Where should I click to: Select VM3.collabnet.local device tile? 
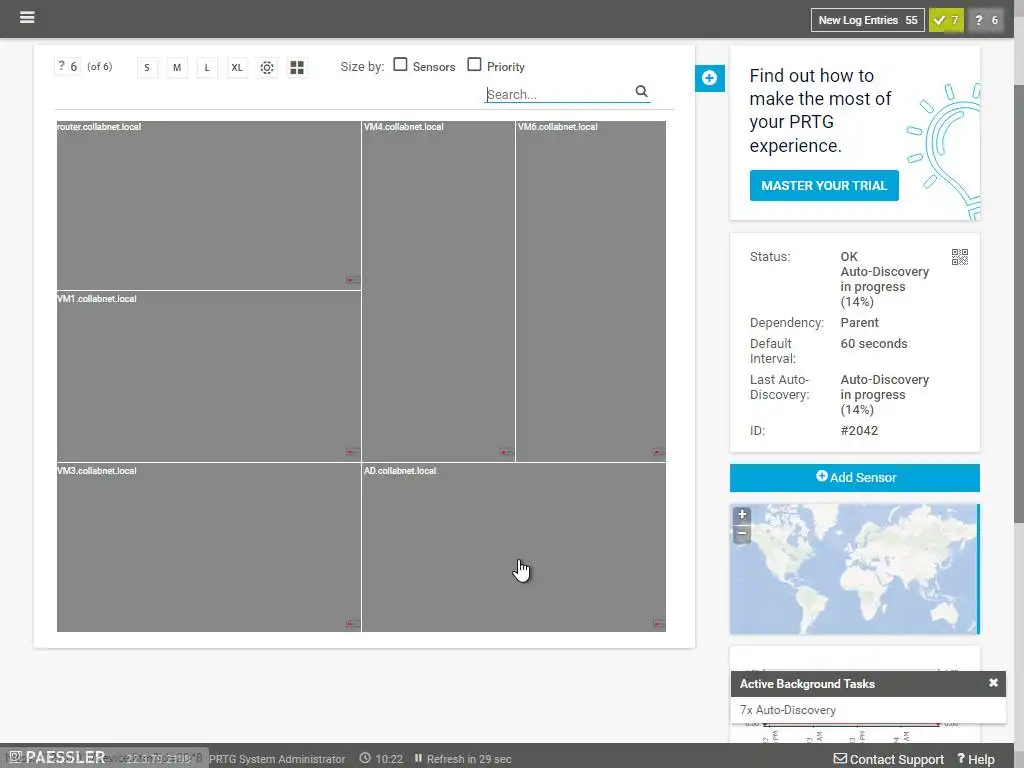click(x=209, y=547)
